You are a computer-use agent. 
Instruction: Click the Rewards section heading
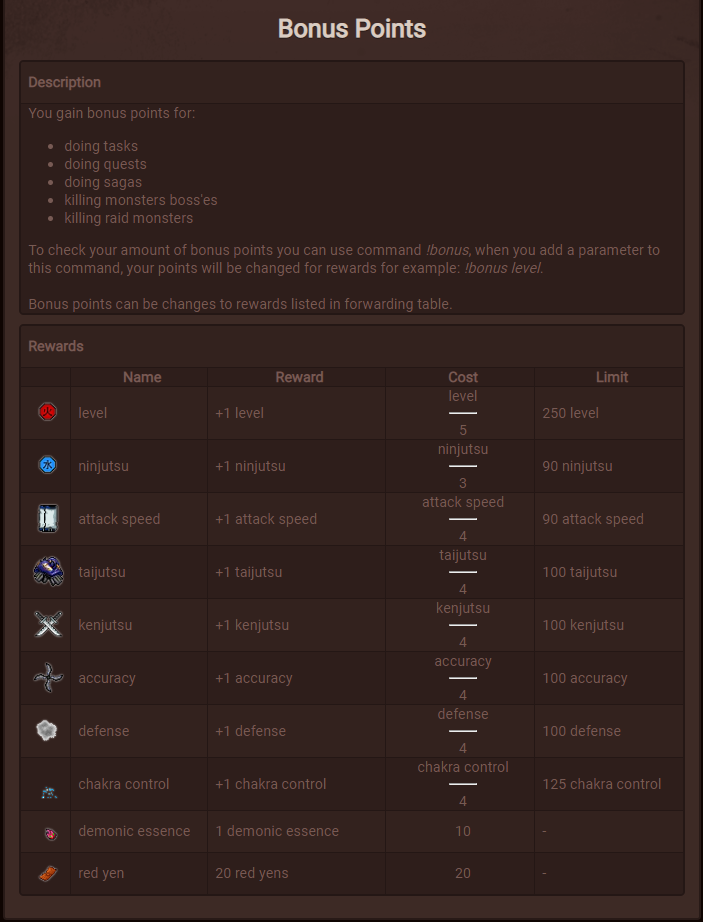click(x=56, y=346)
